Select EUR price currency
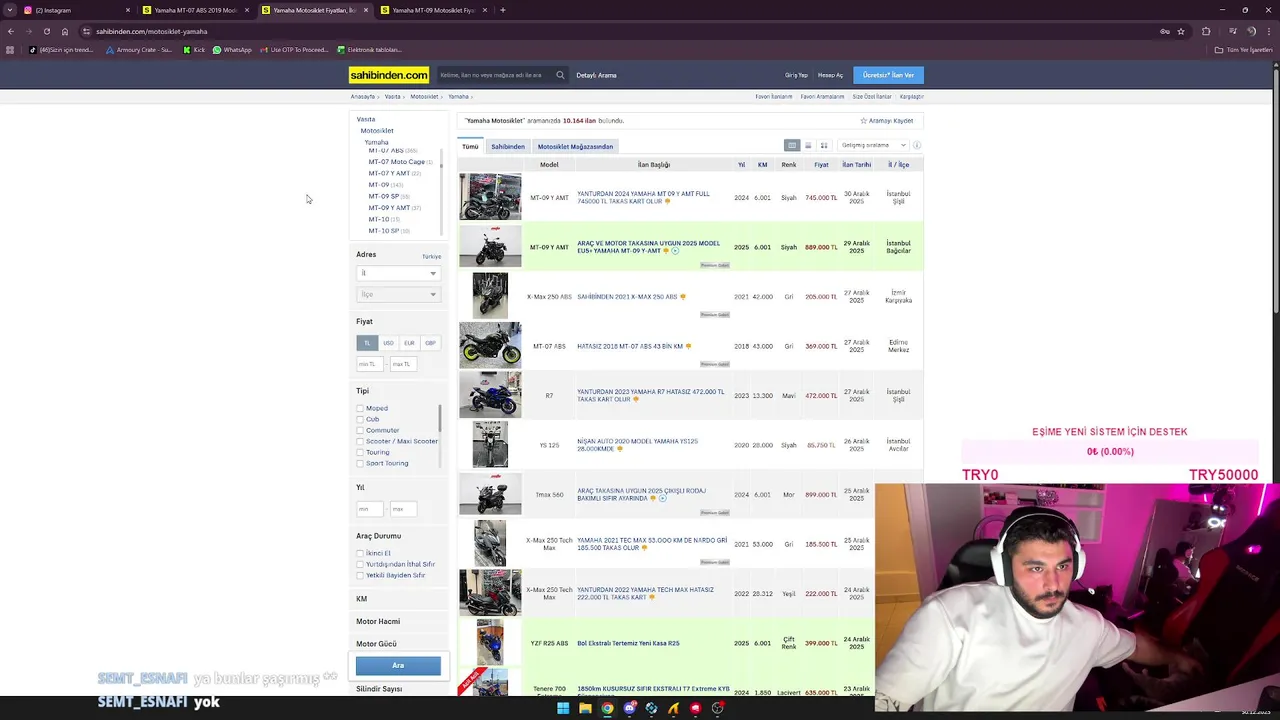 [409, 343]
